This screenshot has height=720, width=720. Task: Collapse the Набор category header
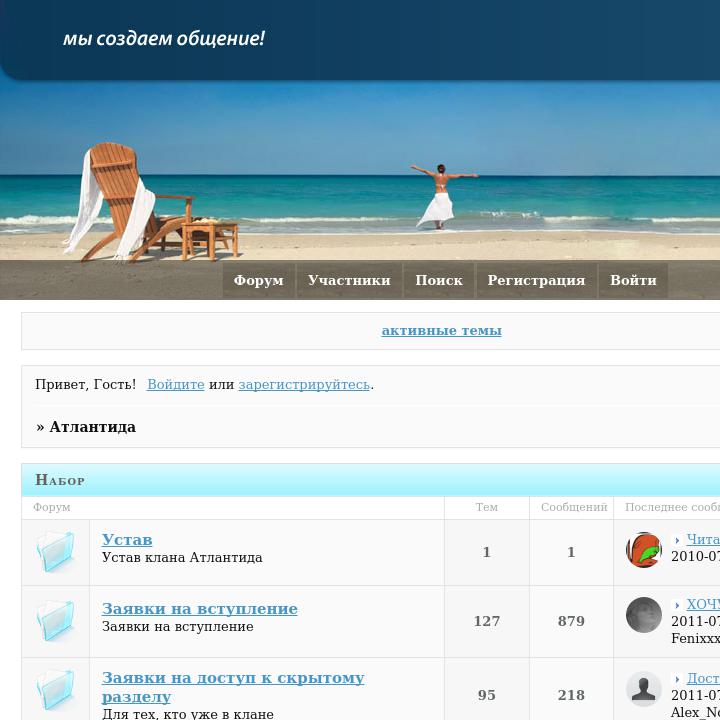tap(60, 480)
